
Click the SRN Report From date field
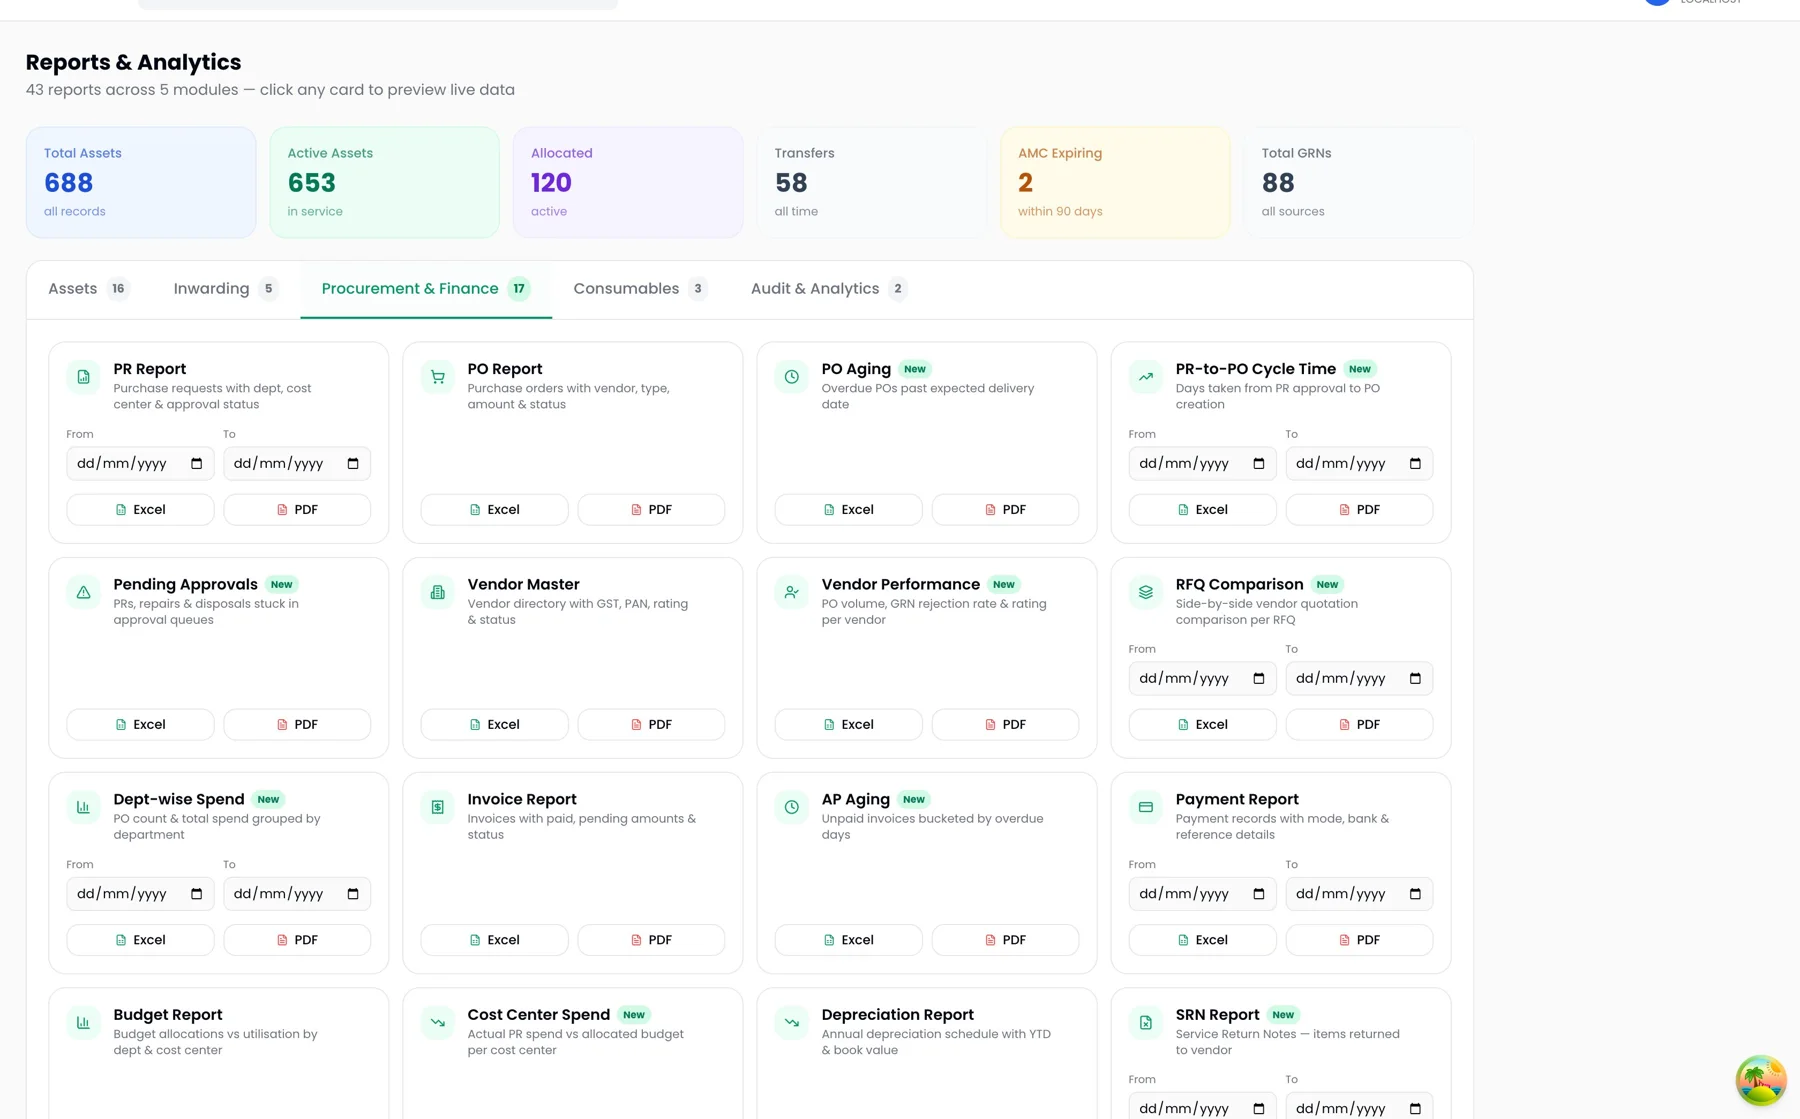tap(1202, 1106)
